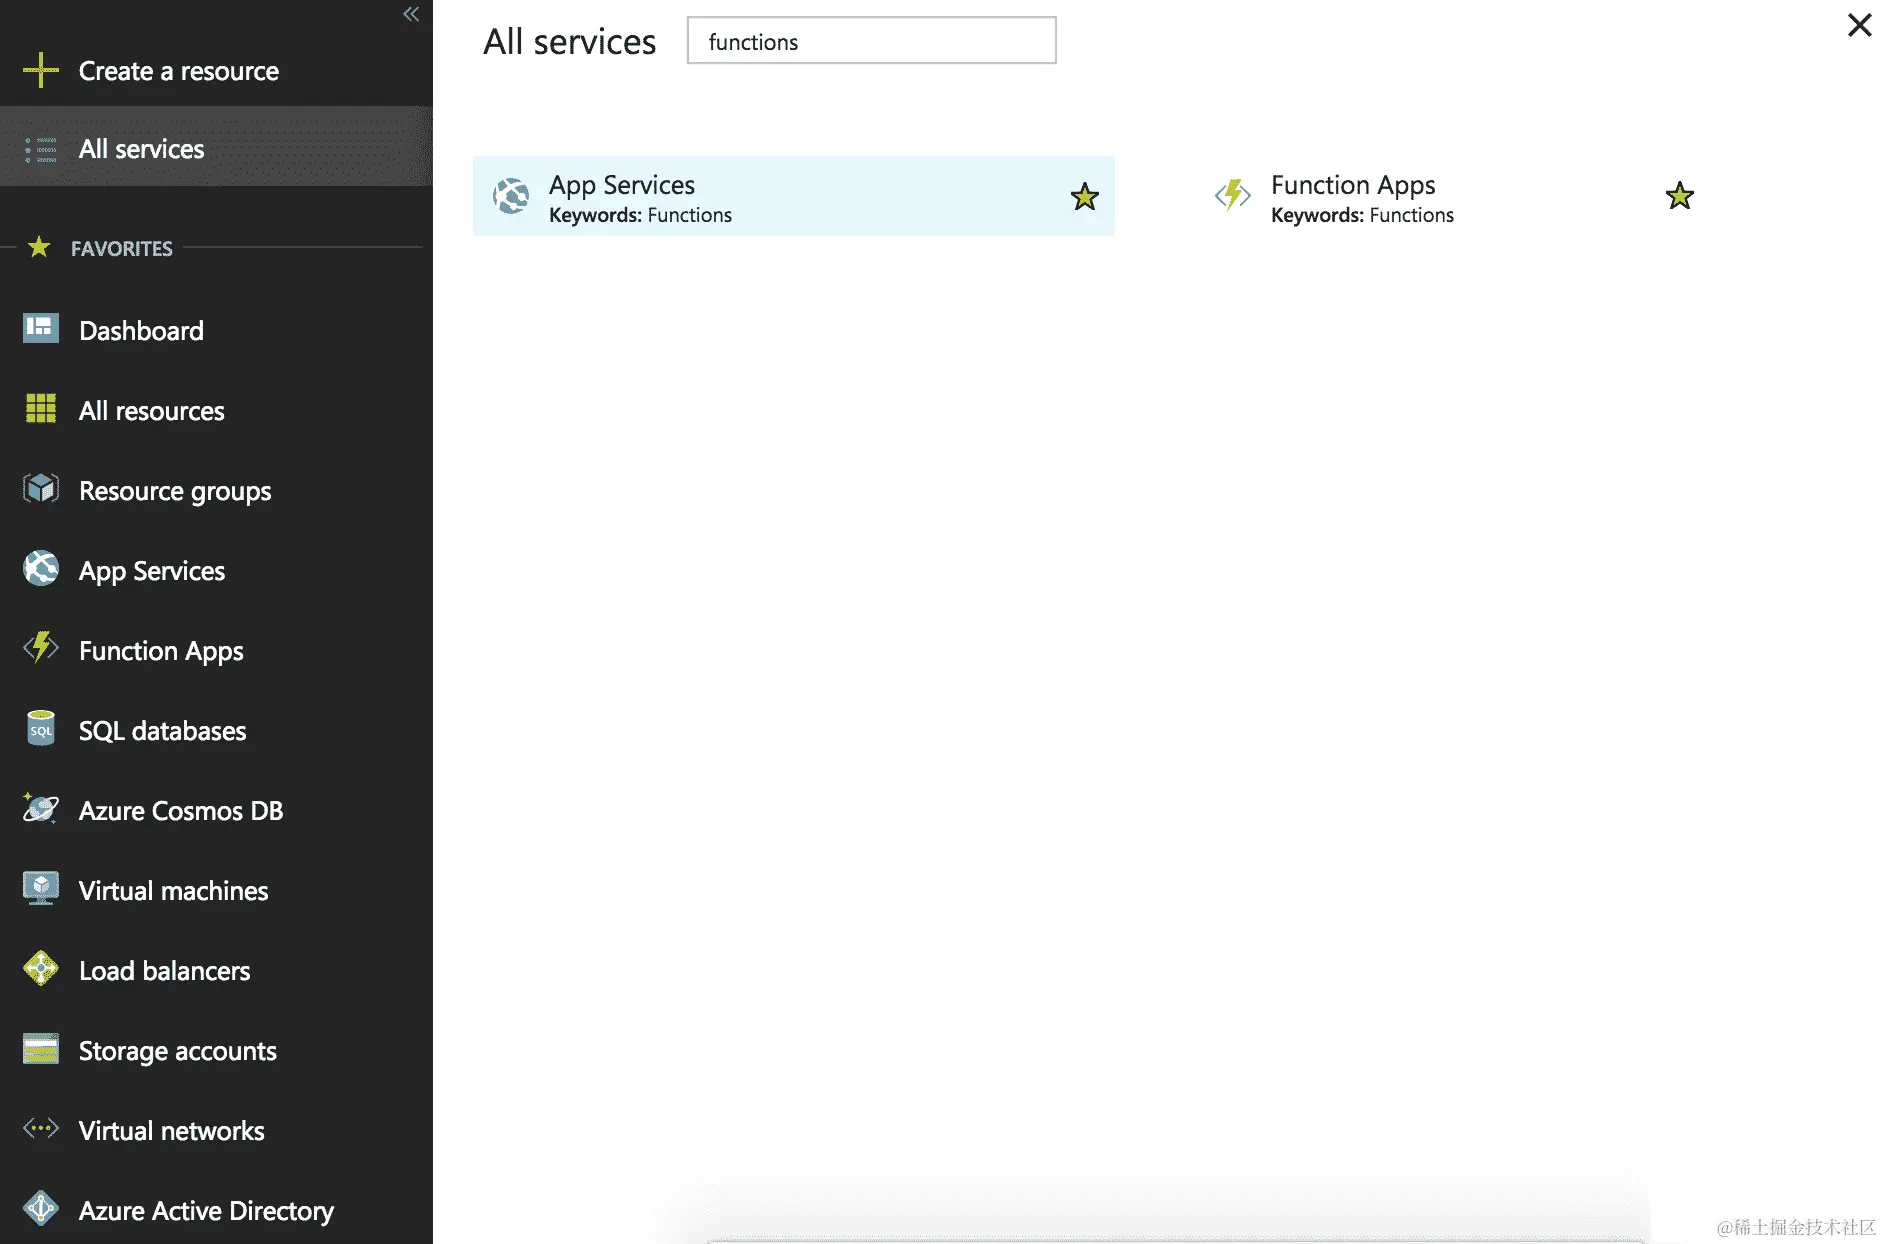This screenshot has height=1244, width=1883.
Task: Open Azure Active Directory
Action: (x=216, y=1210)
